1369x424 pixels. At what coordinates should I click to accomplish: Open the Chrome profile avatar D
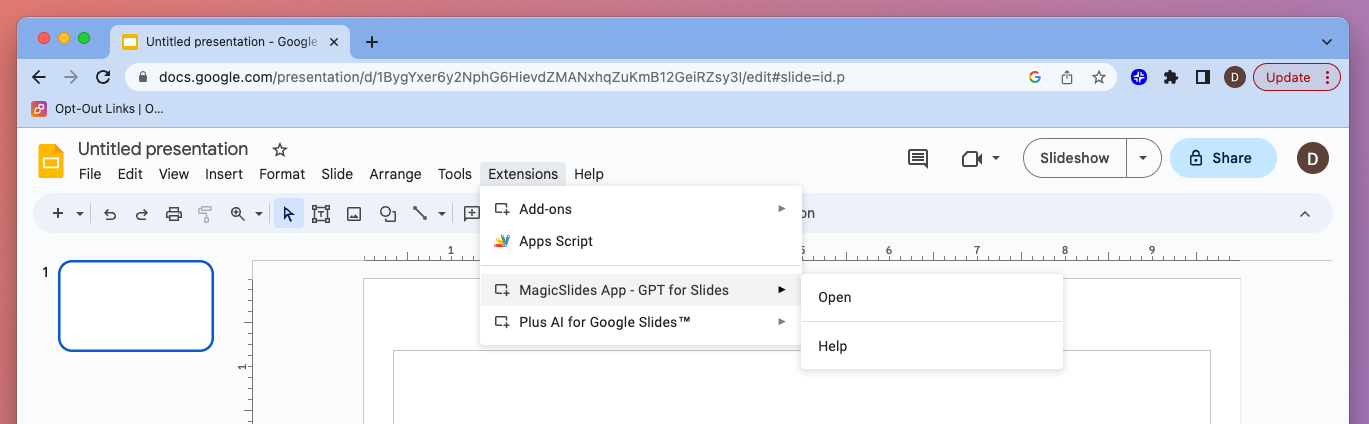coord(1235,77)
